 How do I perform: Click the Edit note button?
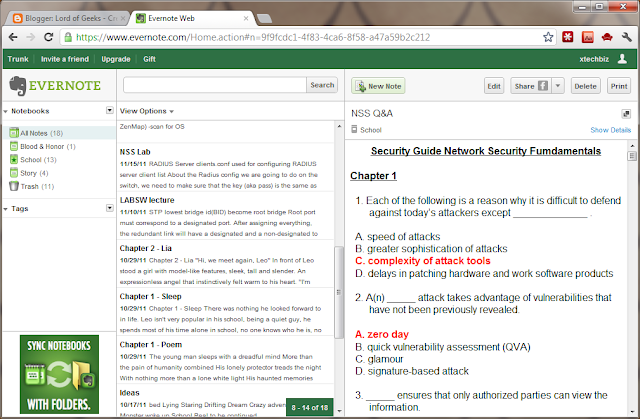pos(493,86)
